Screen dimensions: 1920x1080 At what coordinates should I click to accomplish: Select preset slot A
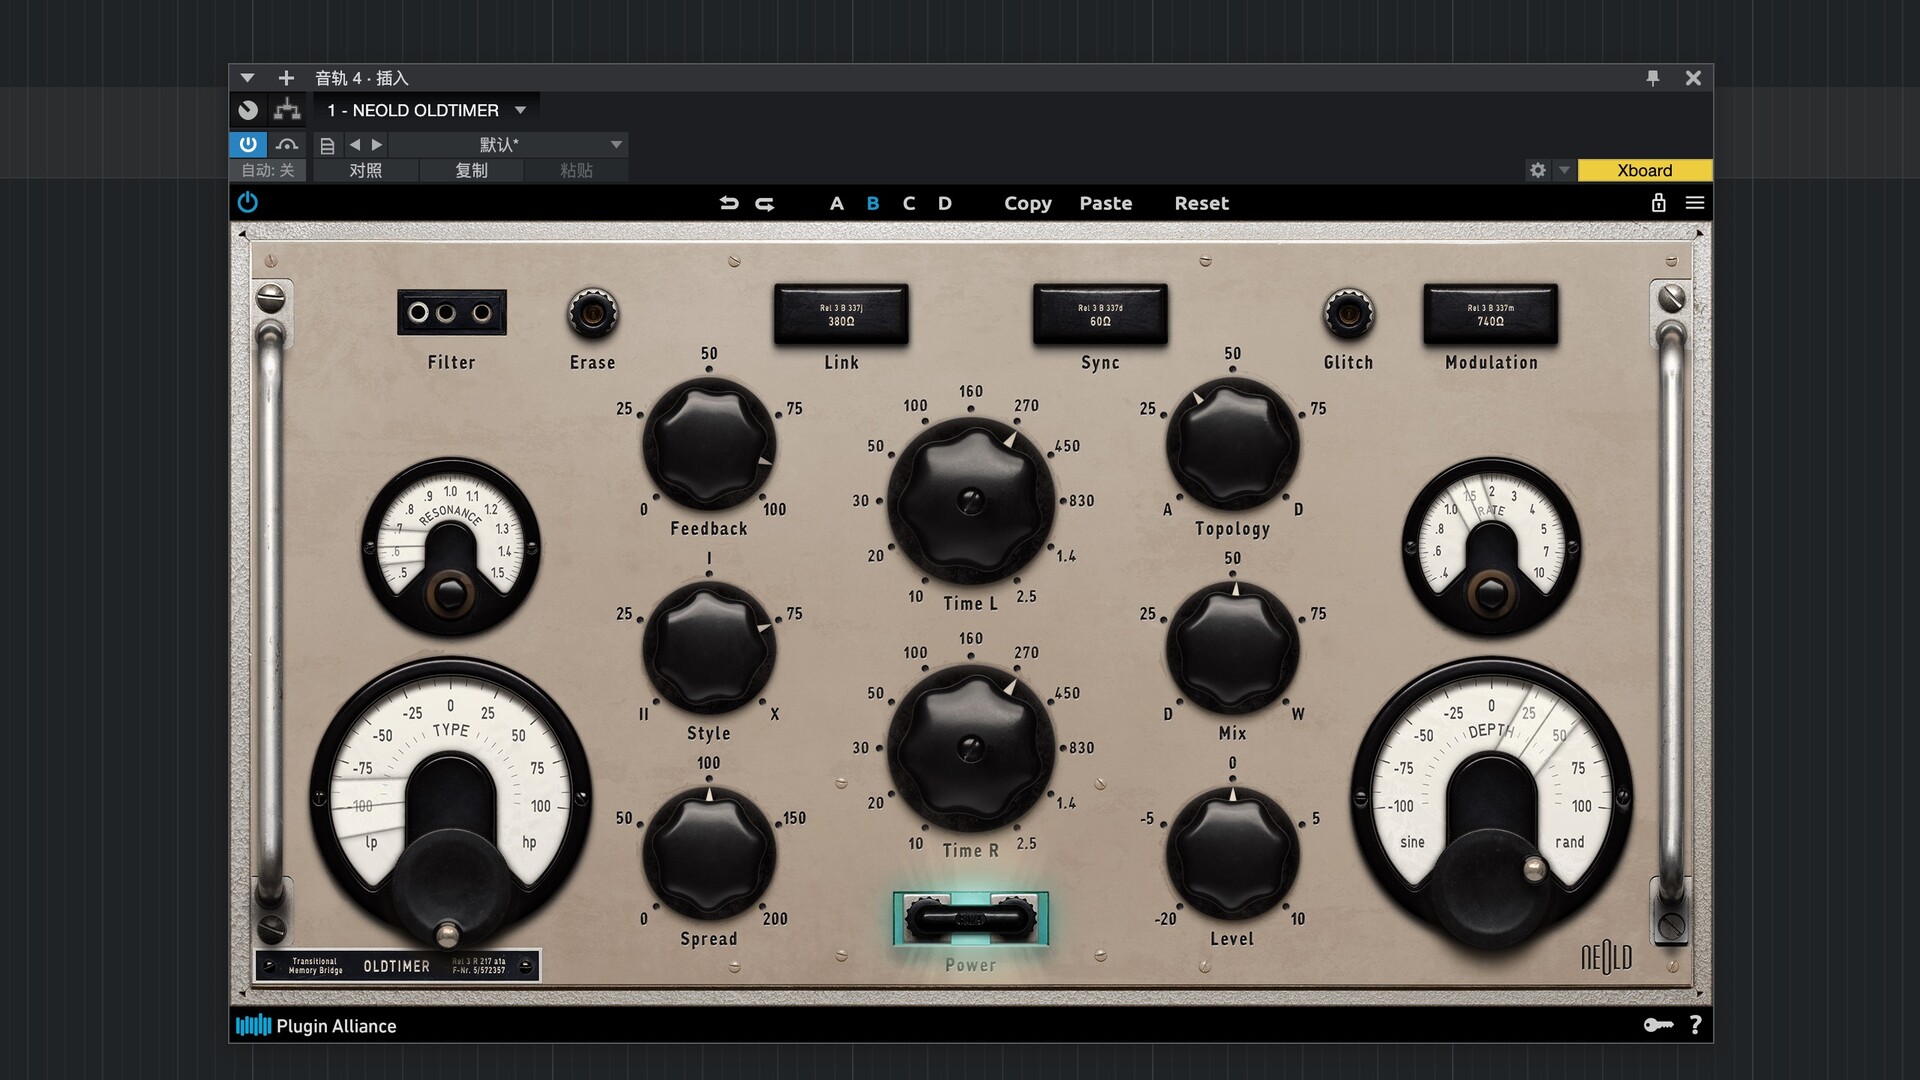pos(837,203)
